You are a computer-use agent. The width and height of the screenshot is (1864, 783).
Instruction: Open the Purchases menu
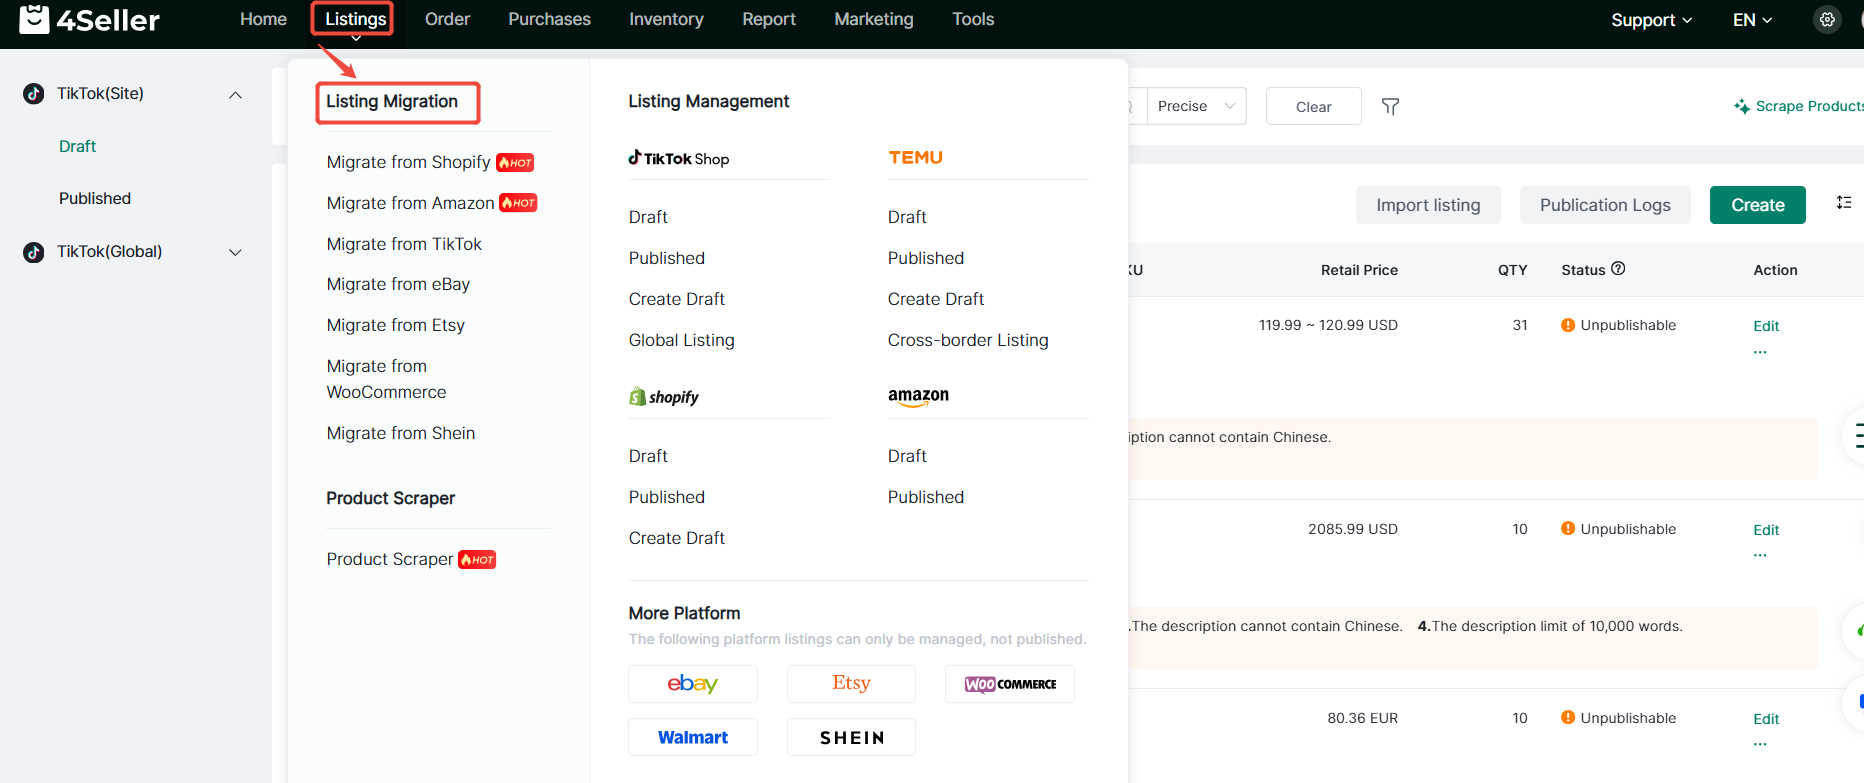click(x=549, y=19)
